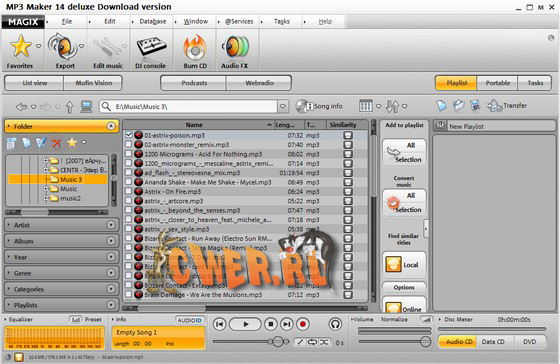
Task: Tick checkbox for Astrix - On Fire.mp3
Action: point(129,191)
